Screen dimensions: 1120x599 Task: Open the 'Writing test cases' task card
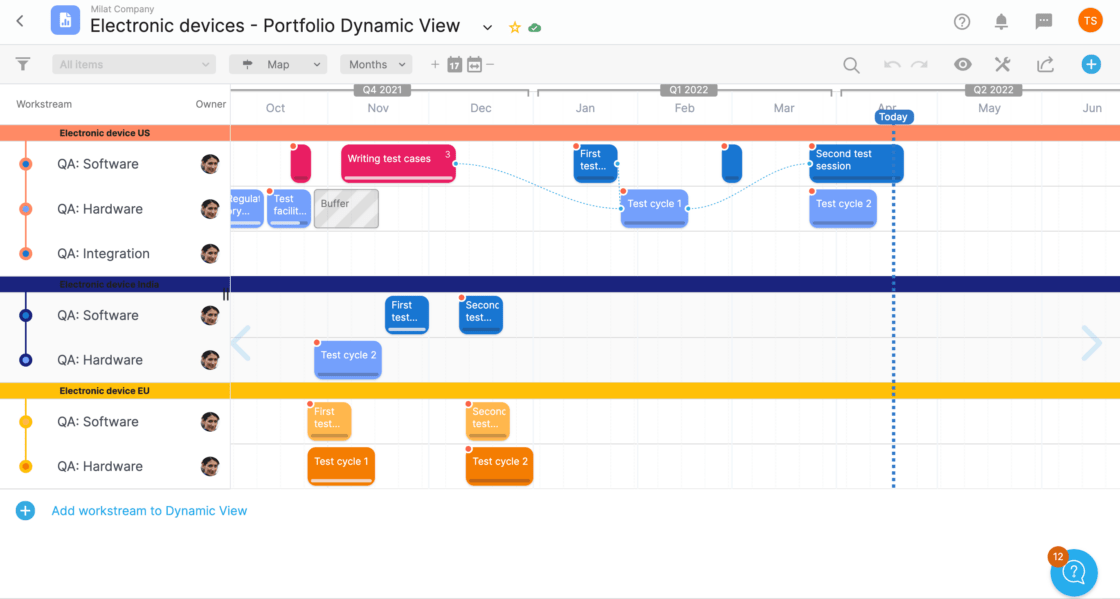click(x=397, y=162)
